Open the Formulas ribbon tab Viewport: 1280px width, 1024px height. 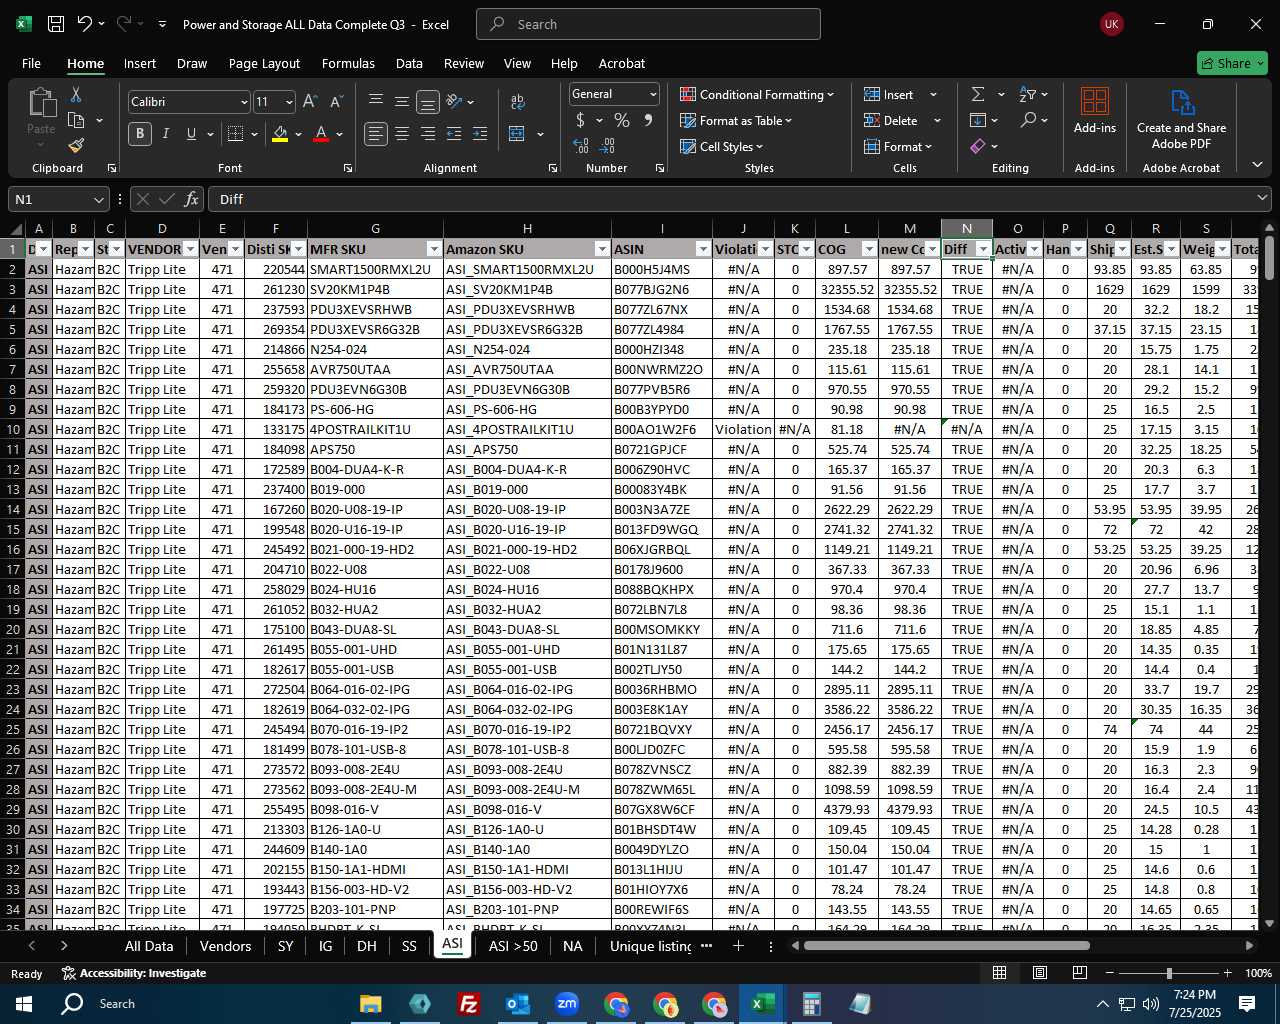tap(348, 63)
